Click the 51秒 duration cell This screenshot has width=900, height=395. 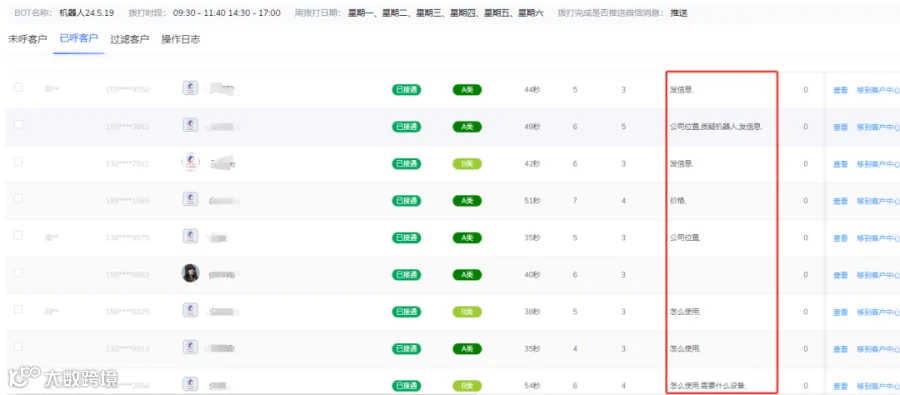click(532, 201)
